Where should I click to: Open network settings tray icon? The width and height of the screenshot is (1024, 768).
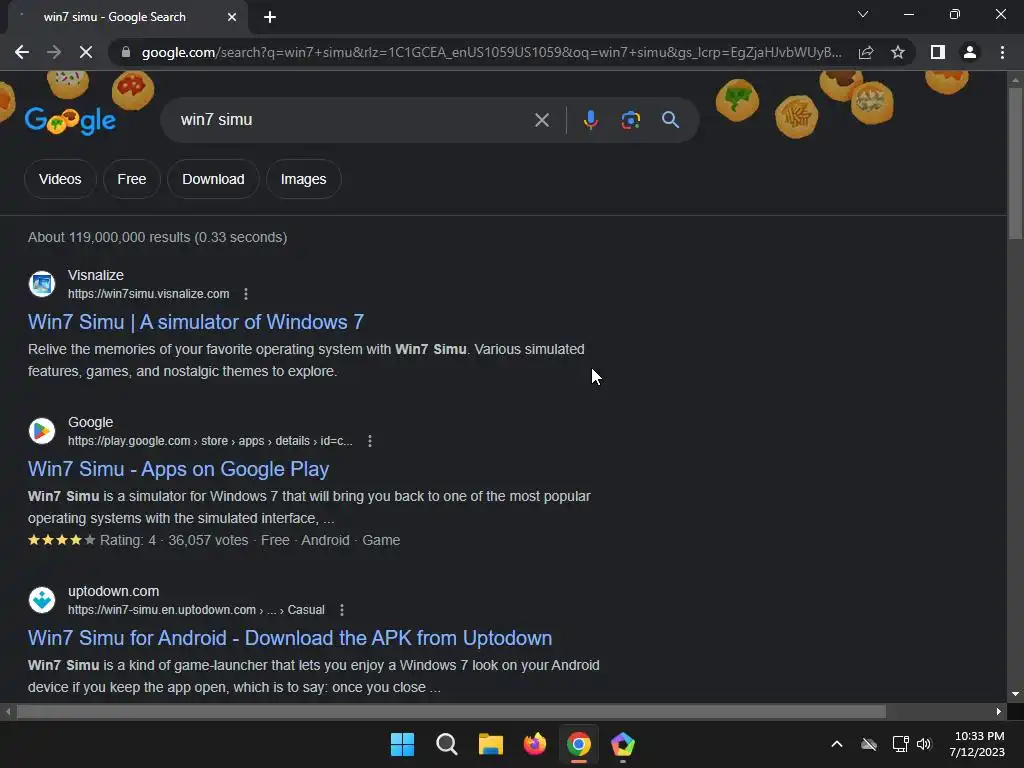coord(901,744)
